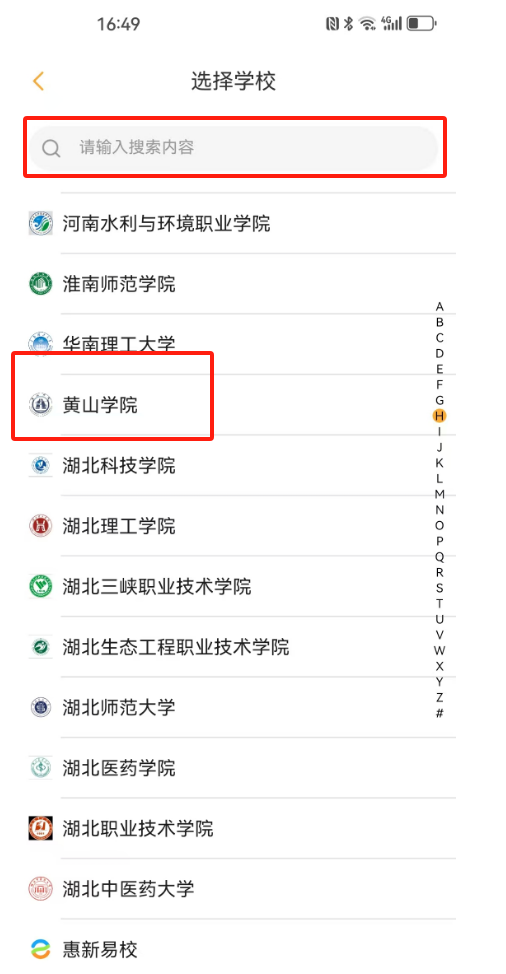Image resolution: width=506 pixels, height=974 pixels.
Task: Jump to letter A in index
Action: click(x=440, y=306)
